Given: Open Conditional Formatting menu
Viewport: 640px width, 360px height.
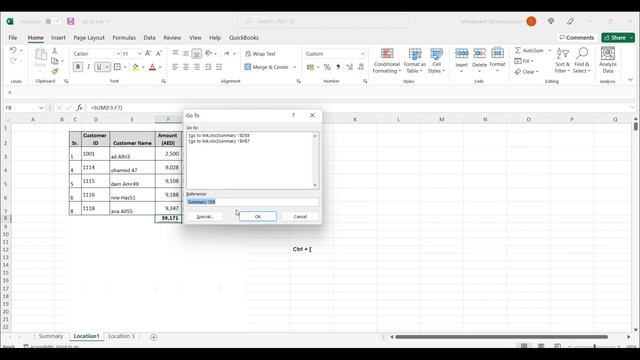Looking at the screenshot, I should pos(387,60).
